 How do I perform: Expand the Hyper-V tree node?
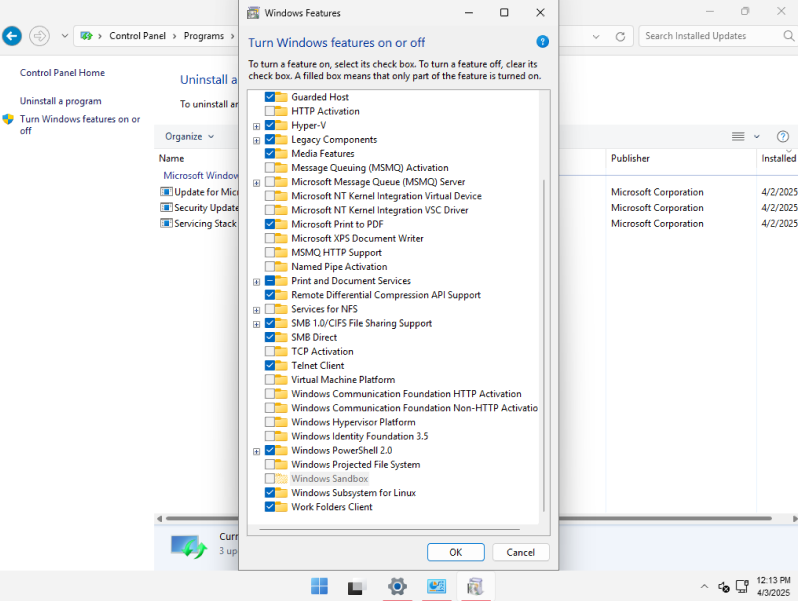click(256, 126)
